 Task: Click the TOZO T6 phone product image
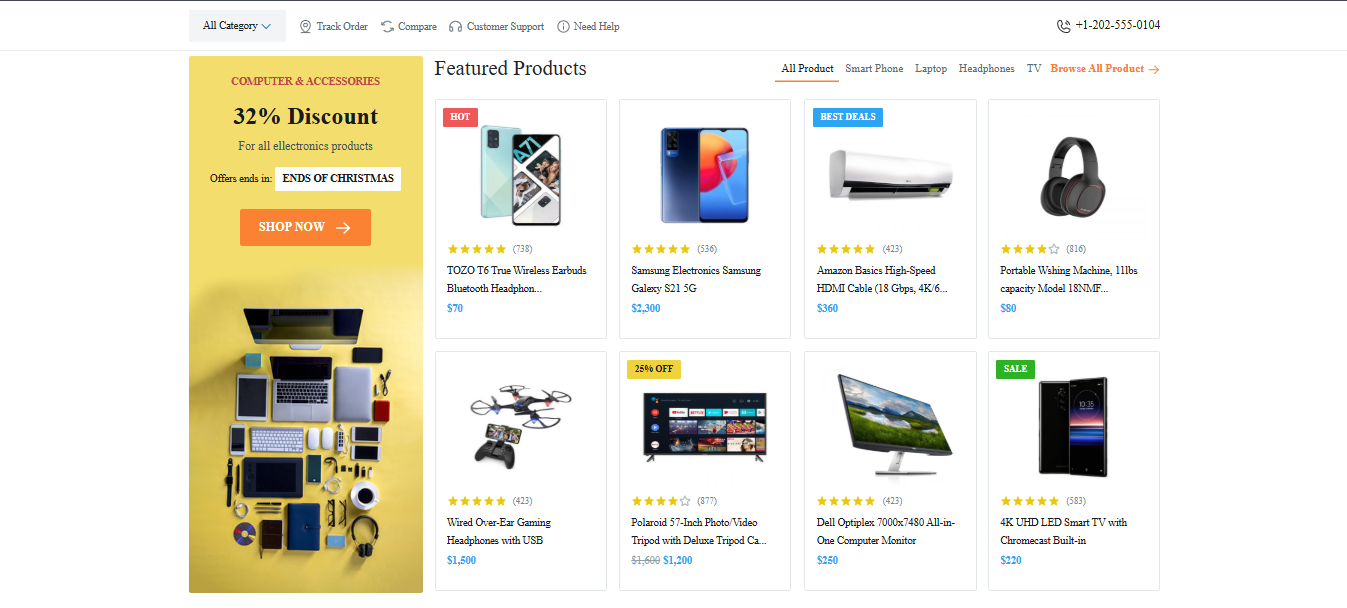(520, 174)
